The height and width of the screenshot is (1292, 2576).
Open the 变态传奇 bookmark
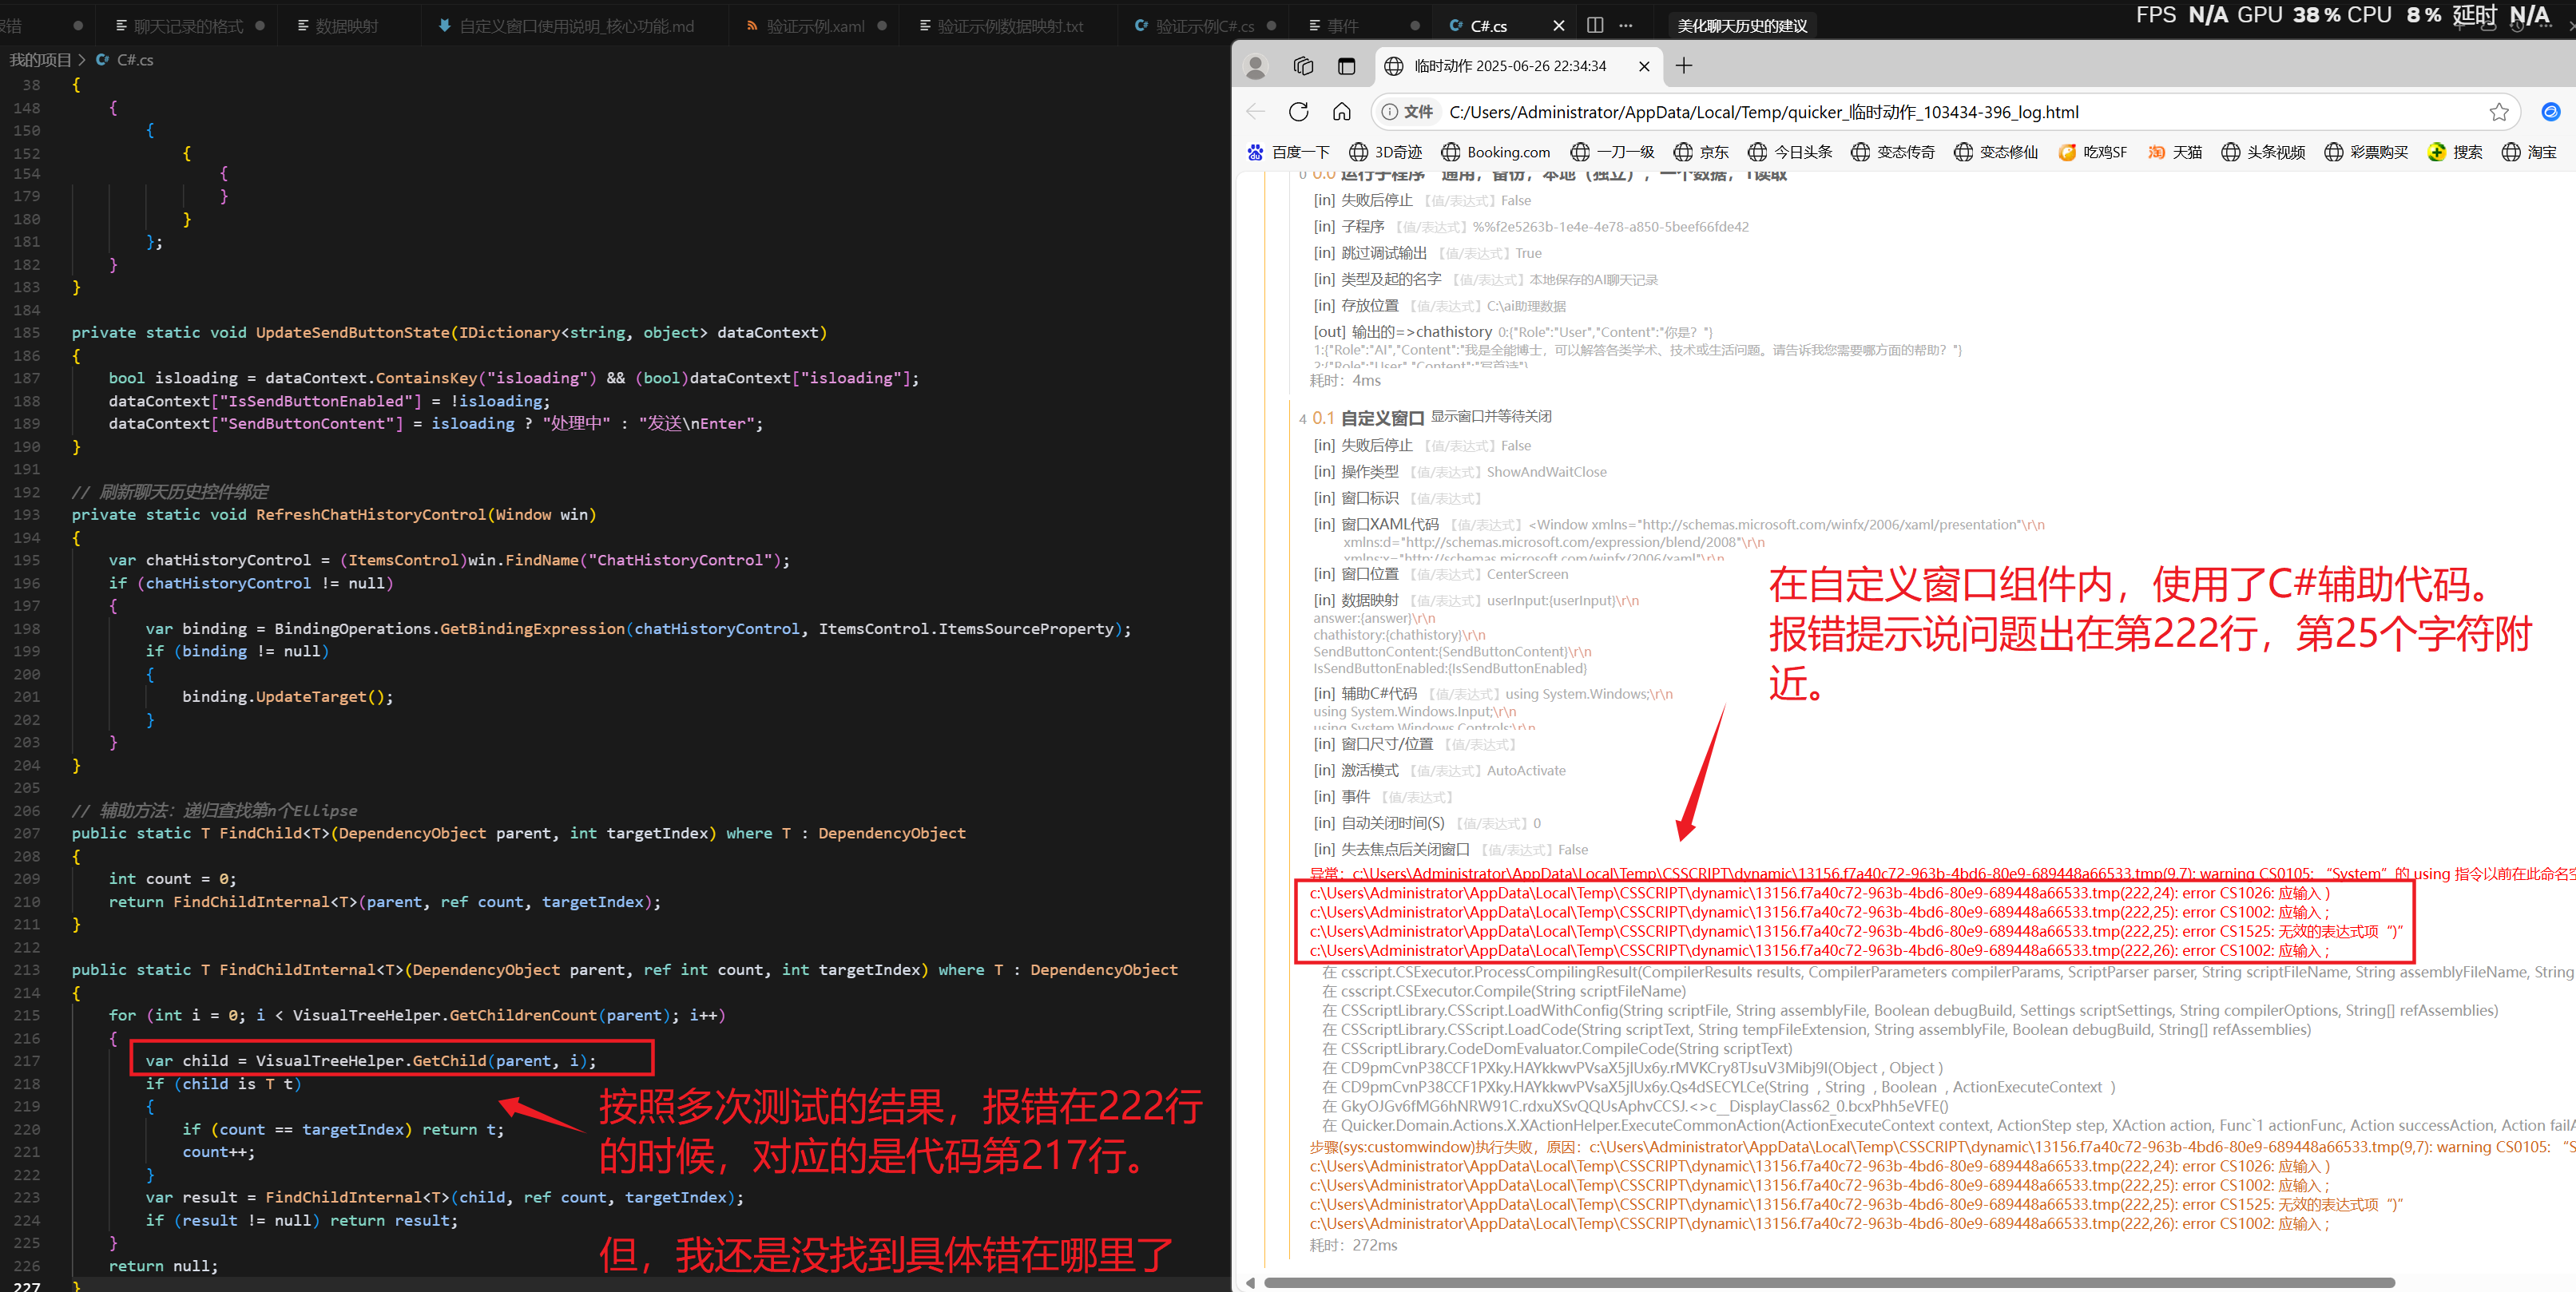click(1892, 152)
